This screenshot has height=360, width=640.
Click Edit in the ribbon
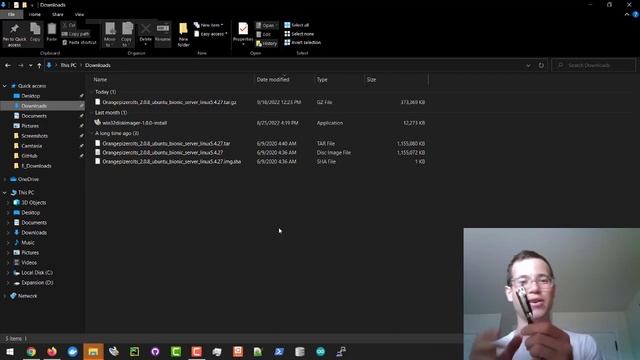[264, 34]
